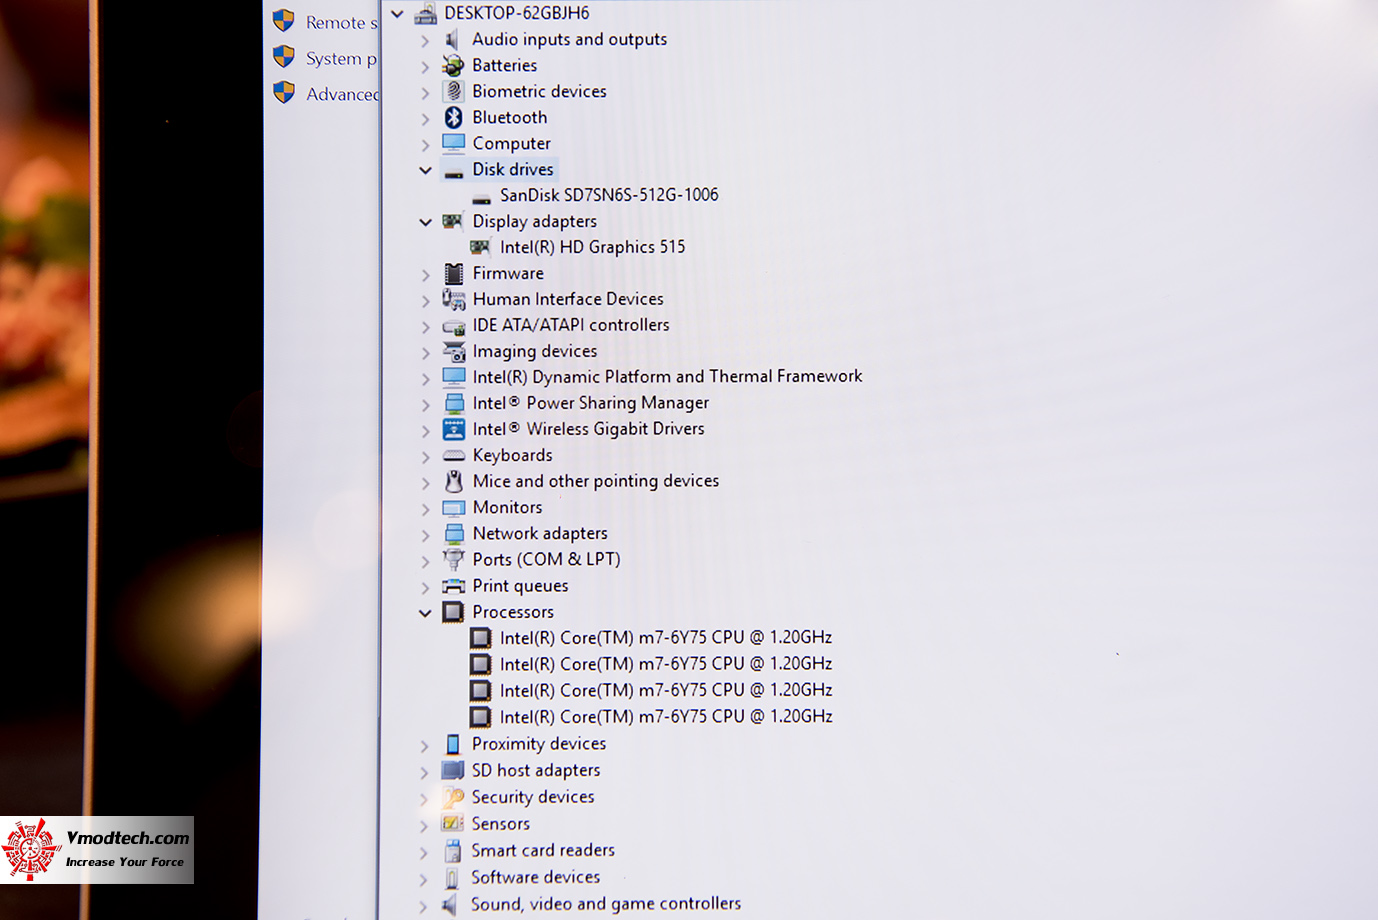The image size is (1378, 920).
Task: Select the 'Intel(R) HD Graphics 515' entry
Action: tap(593, 247)
